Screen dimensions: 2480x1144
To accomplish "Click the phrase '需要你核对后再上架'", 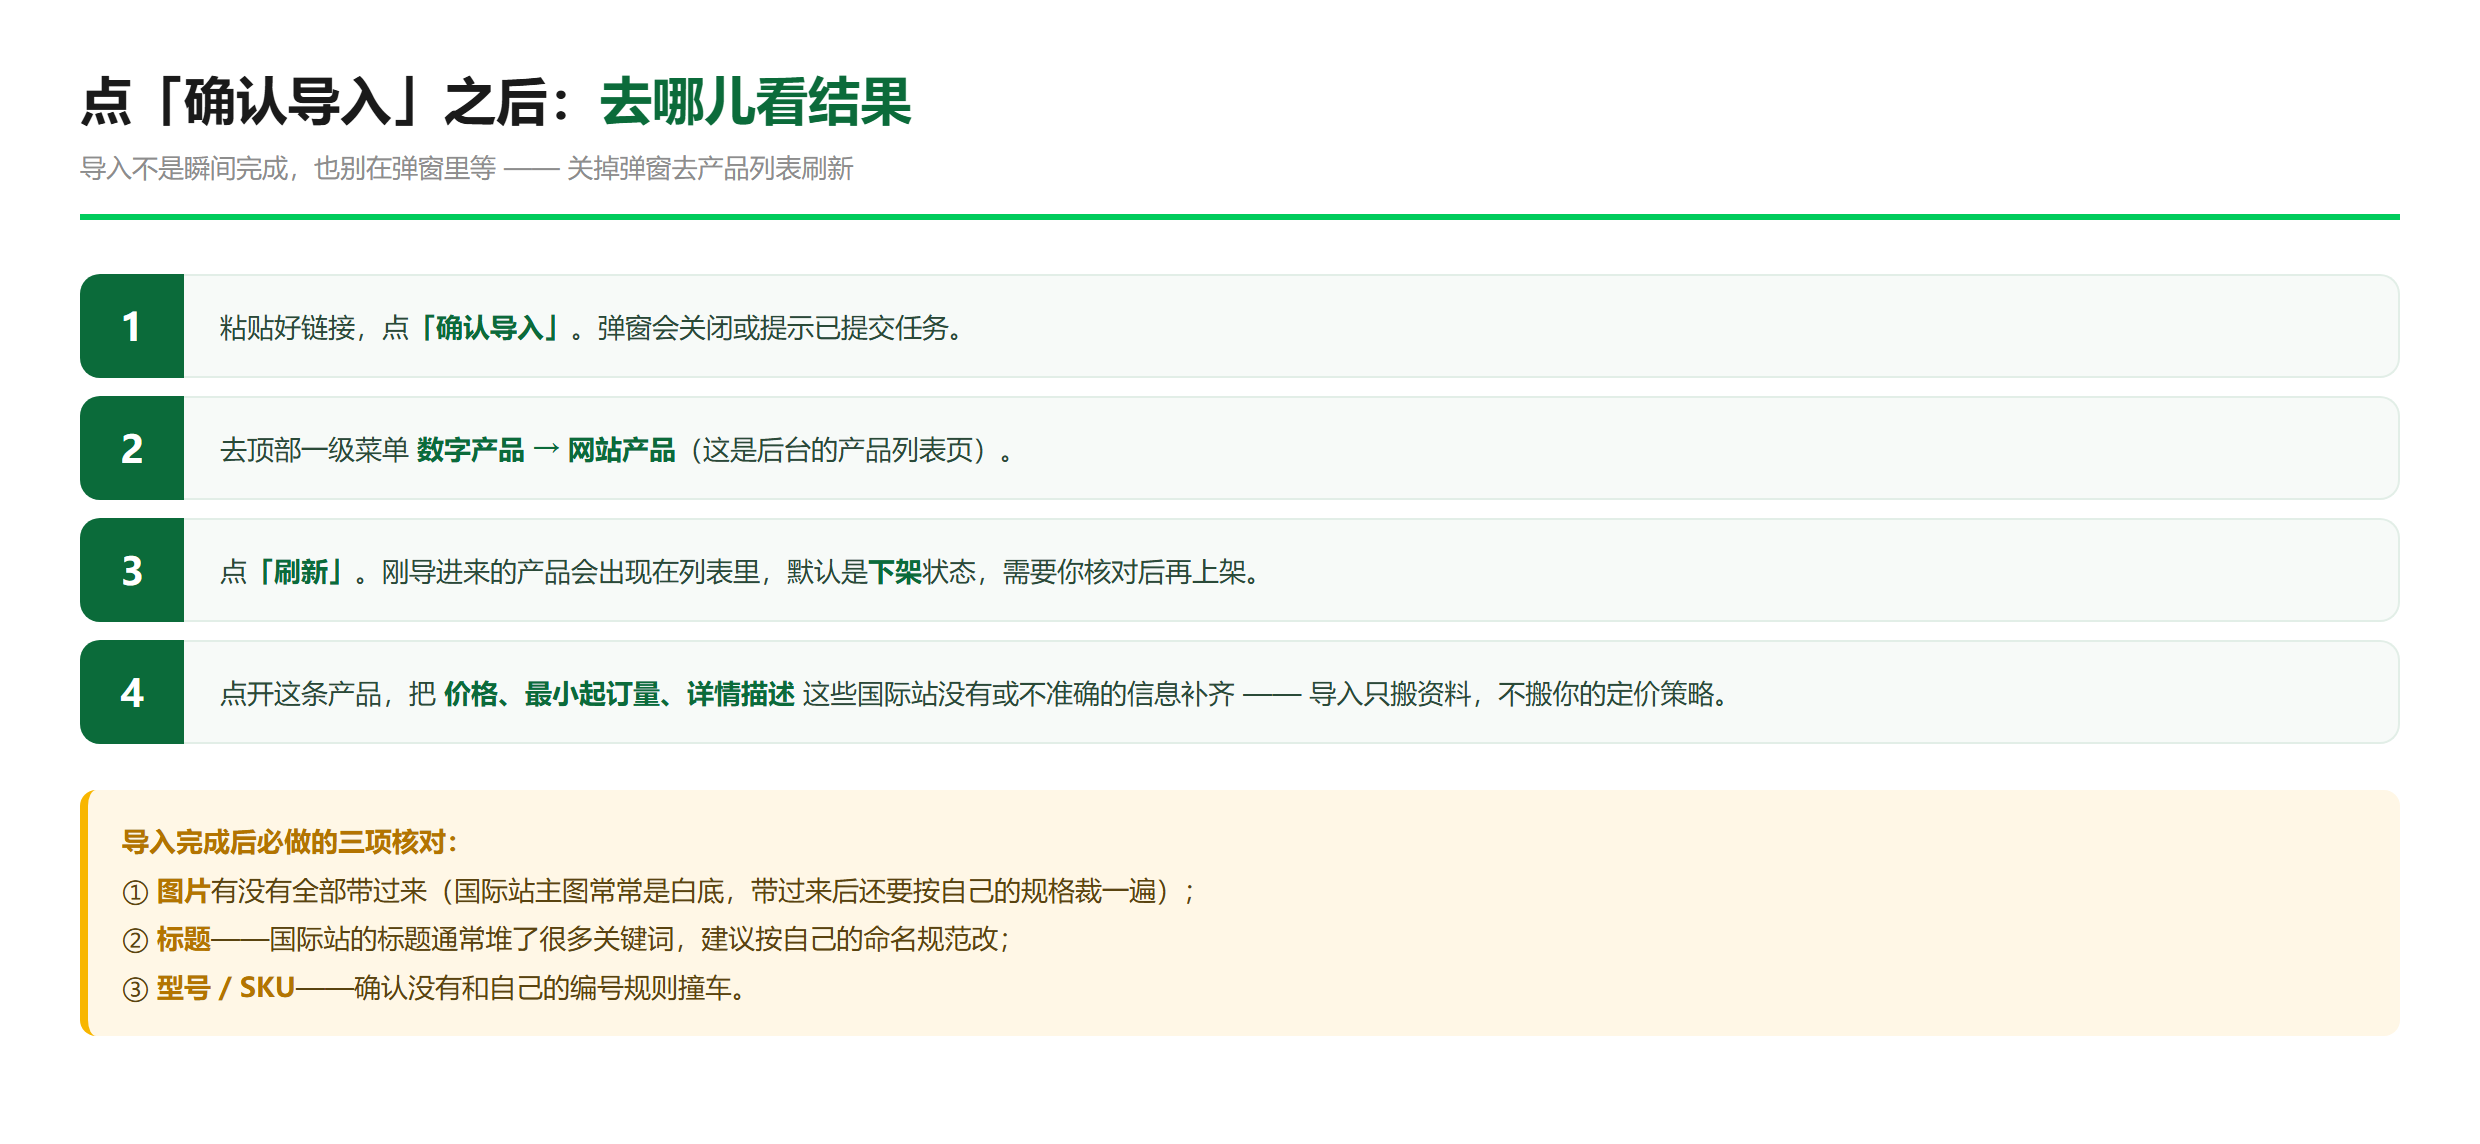I will click(x=1124, y=572).
